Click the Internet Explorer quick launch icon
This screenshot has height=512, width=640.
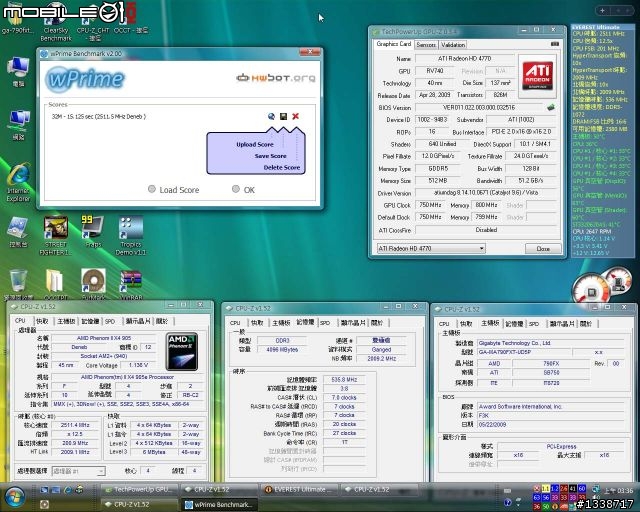67,490
